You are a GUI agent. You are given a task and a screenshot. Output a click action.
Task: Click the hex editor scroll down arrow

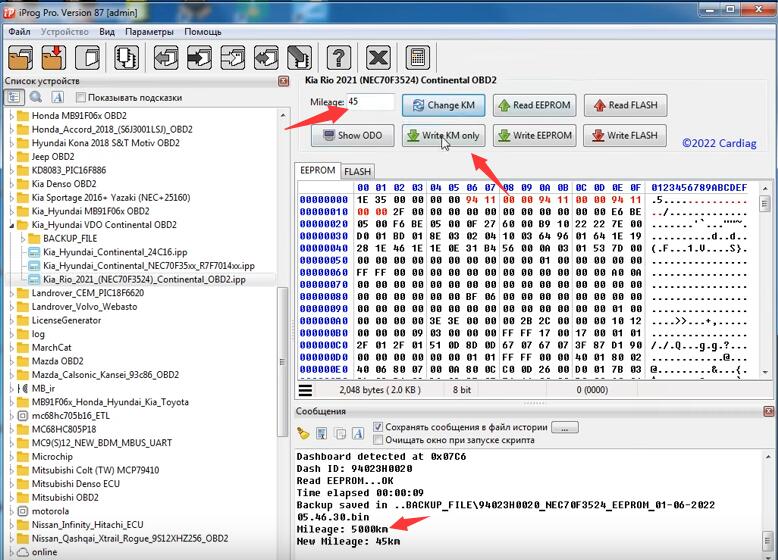pos(765,372)
